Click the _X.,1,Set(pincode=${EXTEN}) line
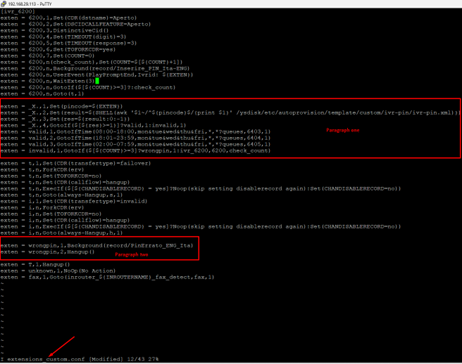The height and width of the screenshot is (364, 462). [x=62, y=106]
